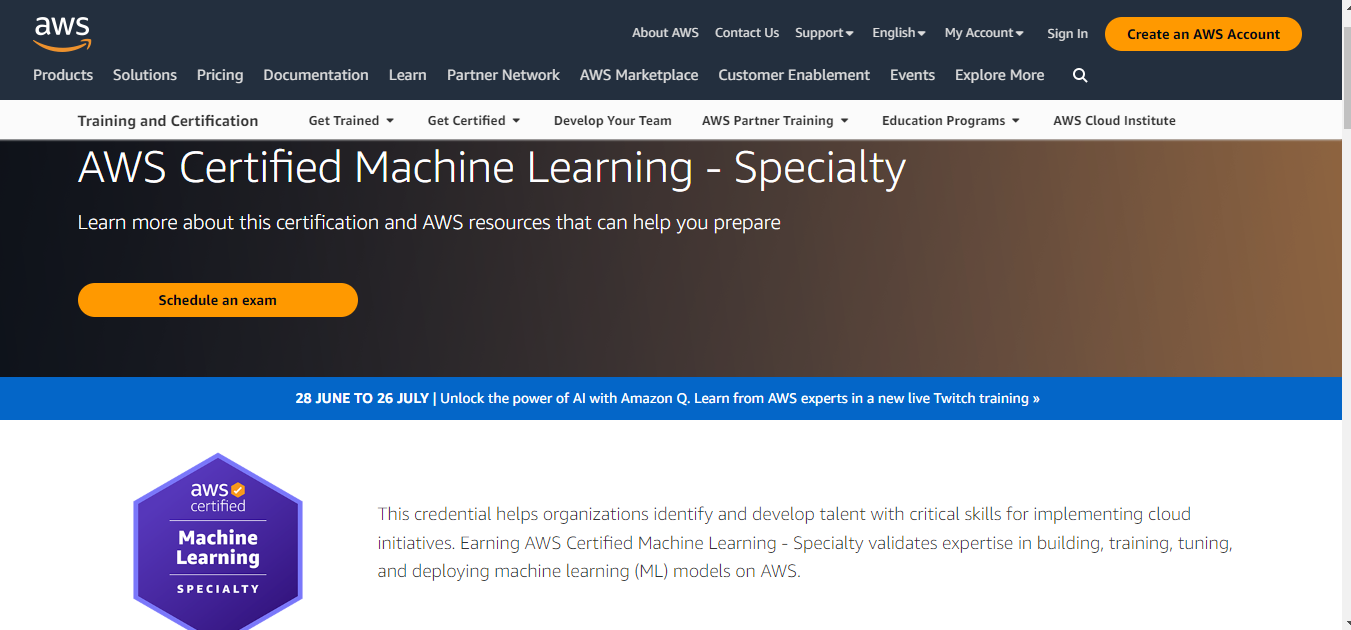Go to AWS Marketplace

point(639,75)
